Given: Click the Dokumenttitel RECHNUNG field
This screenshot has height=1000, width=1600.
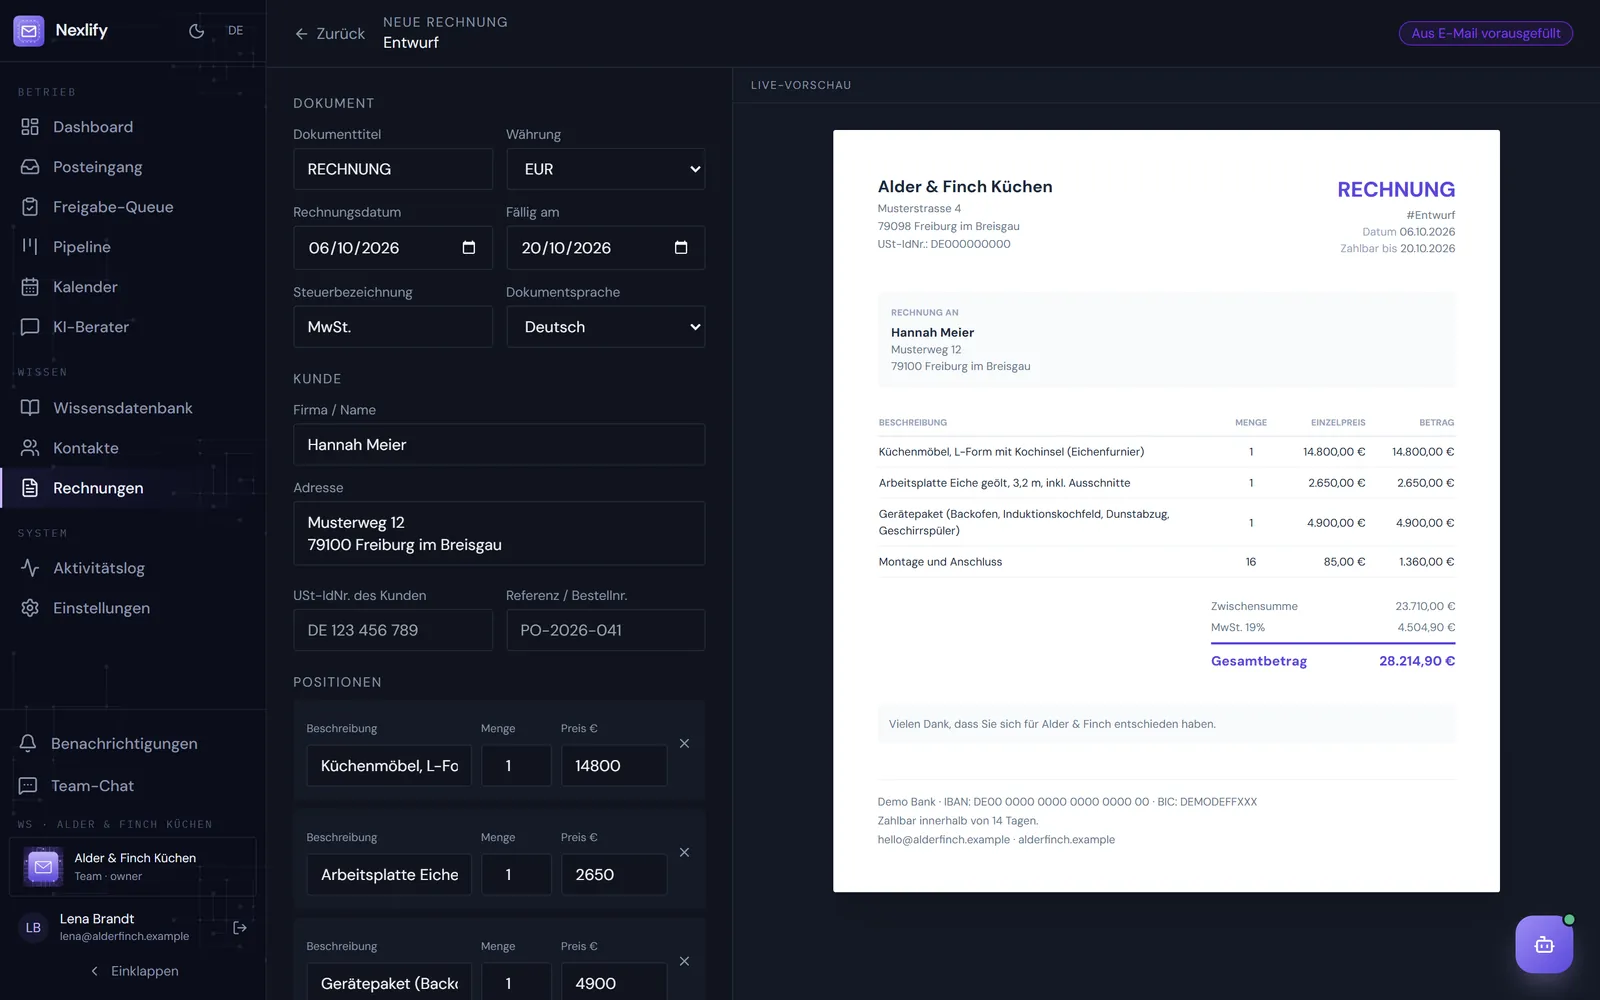Looking at the screenshot, I should 393,169.
